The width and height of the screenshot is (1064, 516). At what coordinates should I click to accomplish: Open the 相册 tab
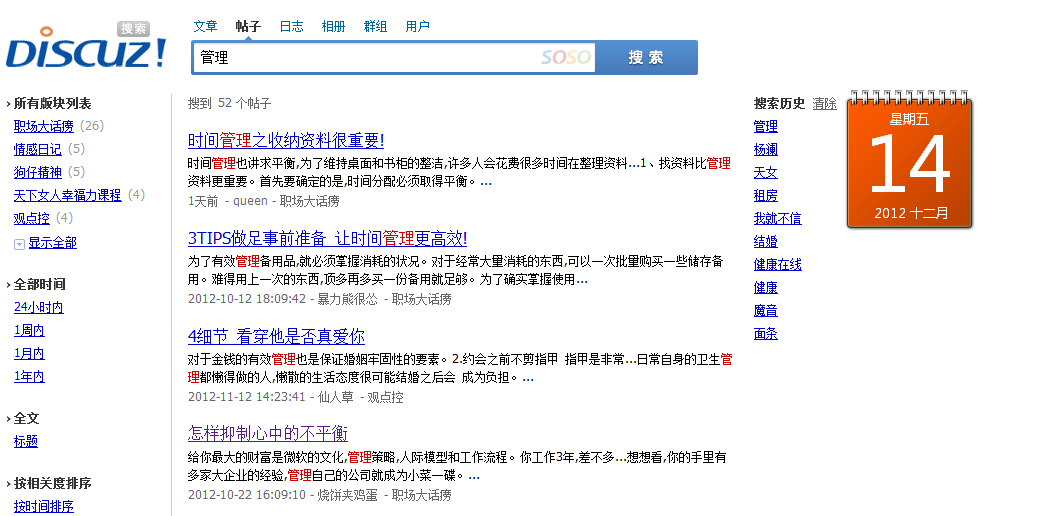[333, 26]
